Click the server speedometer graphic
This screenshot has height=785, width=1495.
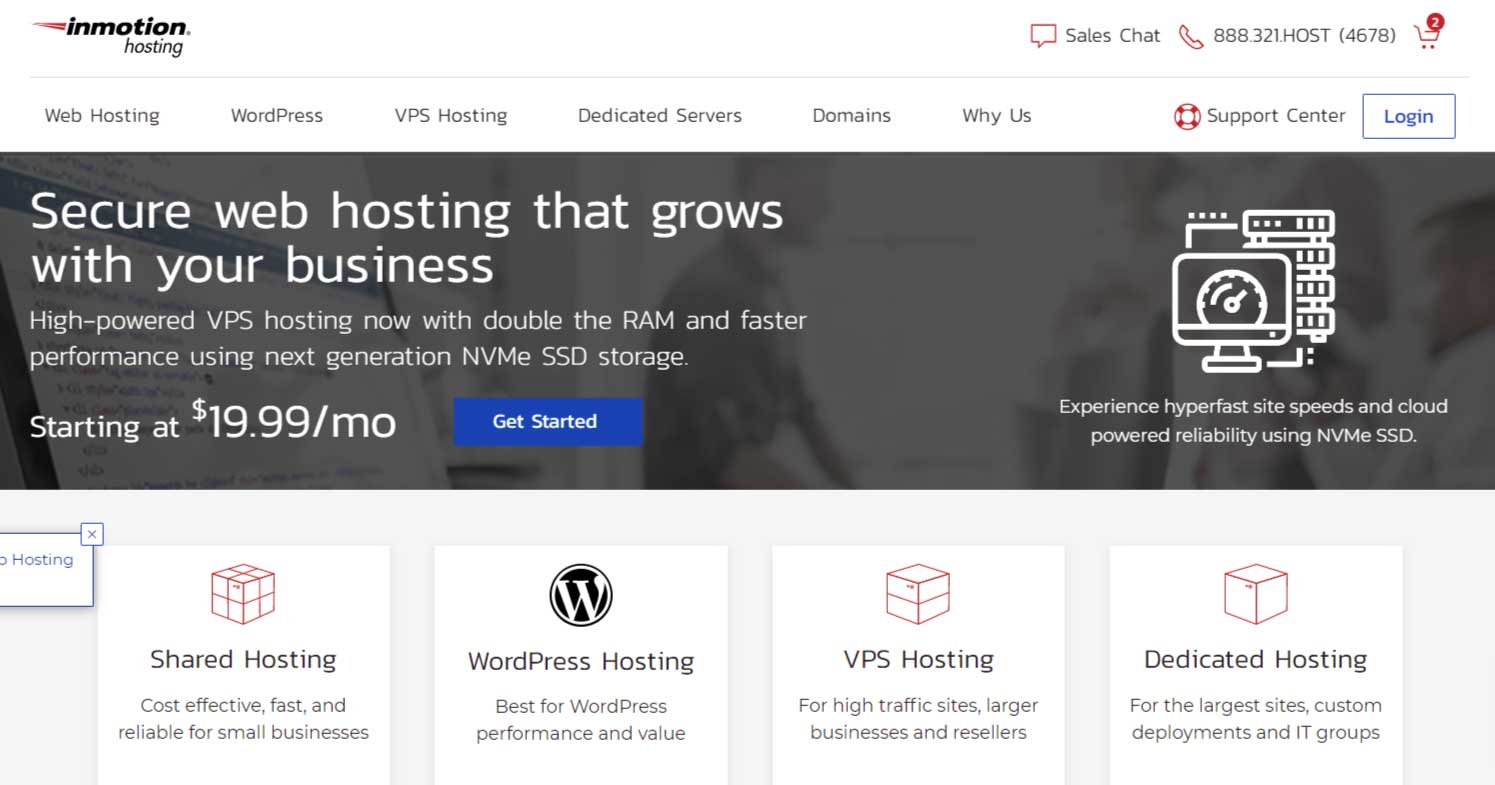click(1253, 290)
